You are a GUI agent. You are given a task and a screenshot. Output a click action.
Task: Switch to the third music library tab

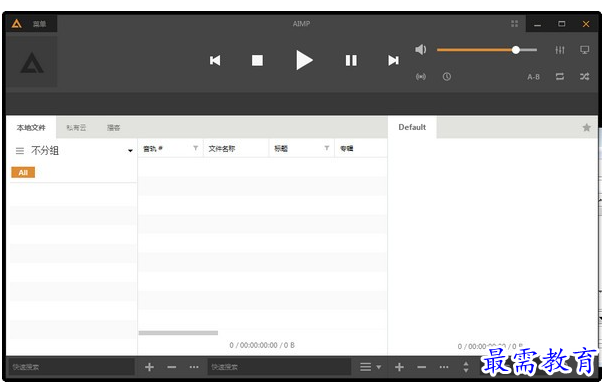(113, 128)
